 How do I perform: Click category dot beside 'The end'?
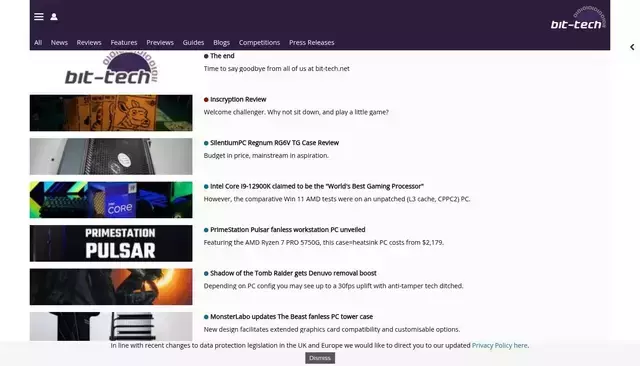point(206,56)
